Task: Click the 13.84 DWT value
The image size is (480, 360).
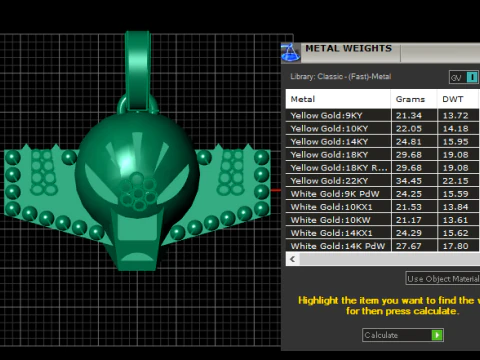Action: [x=456, y=207]
